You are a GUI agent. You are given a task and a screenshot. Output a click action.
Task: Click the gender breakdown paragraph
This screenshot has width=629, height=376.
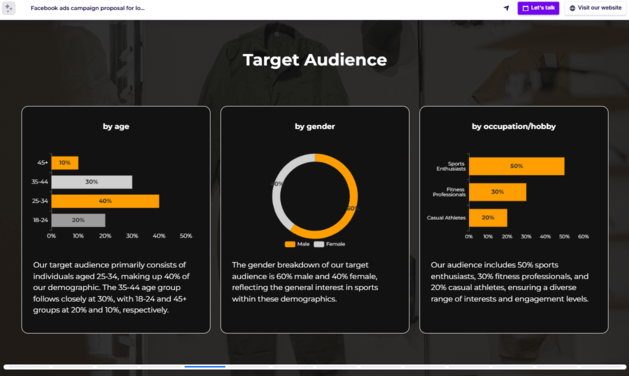[305, 282]
